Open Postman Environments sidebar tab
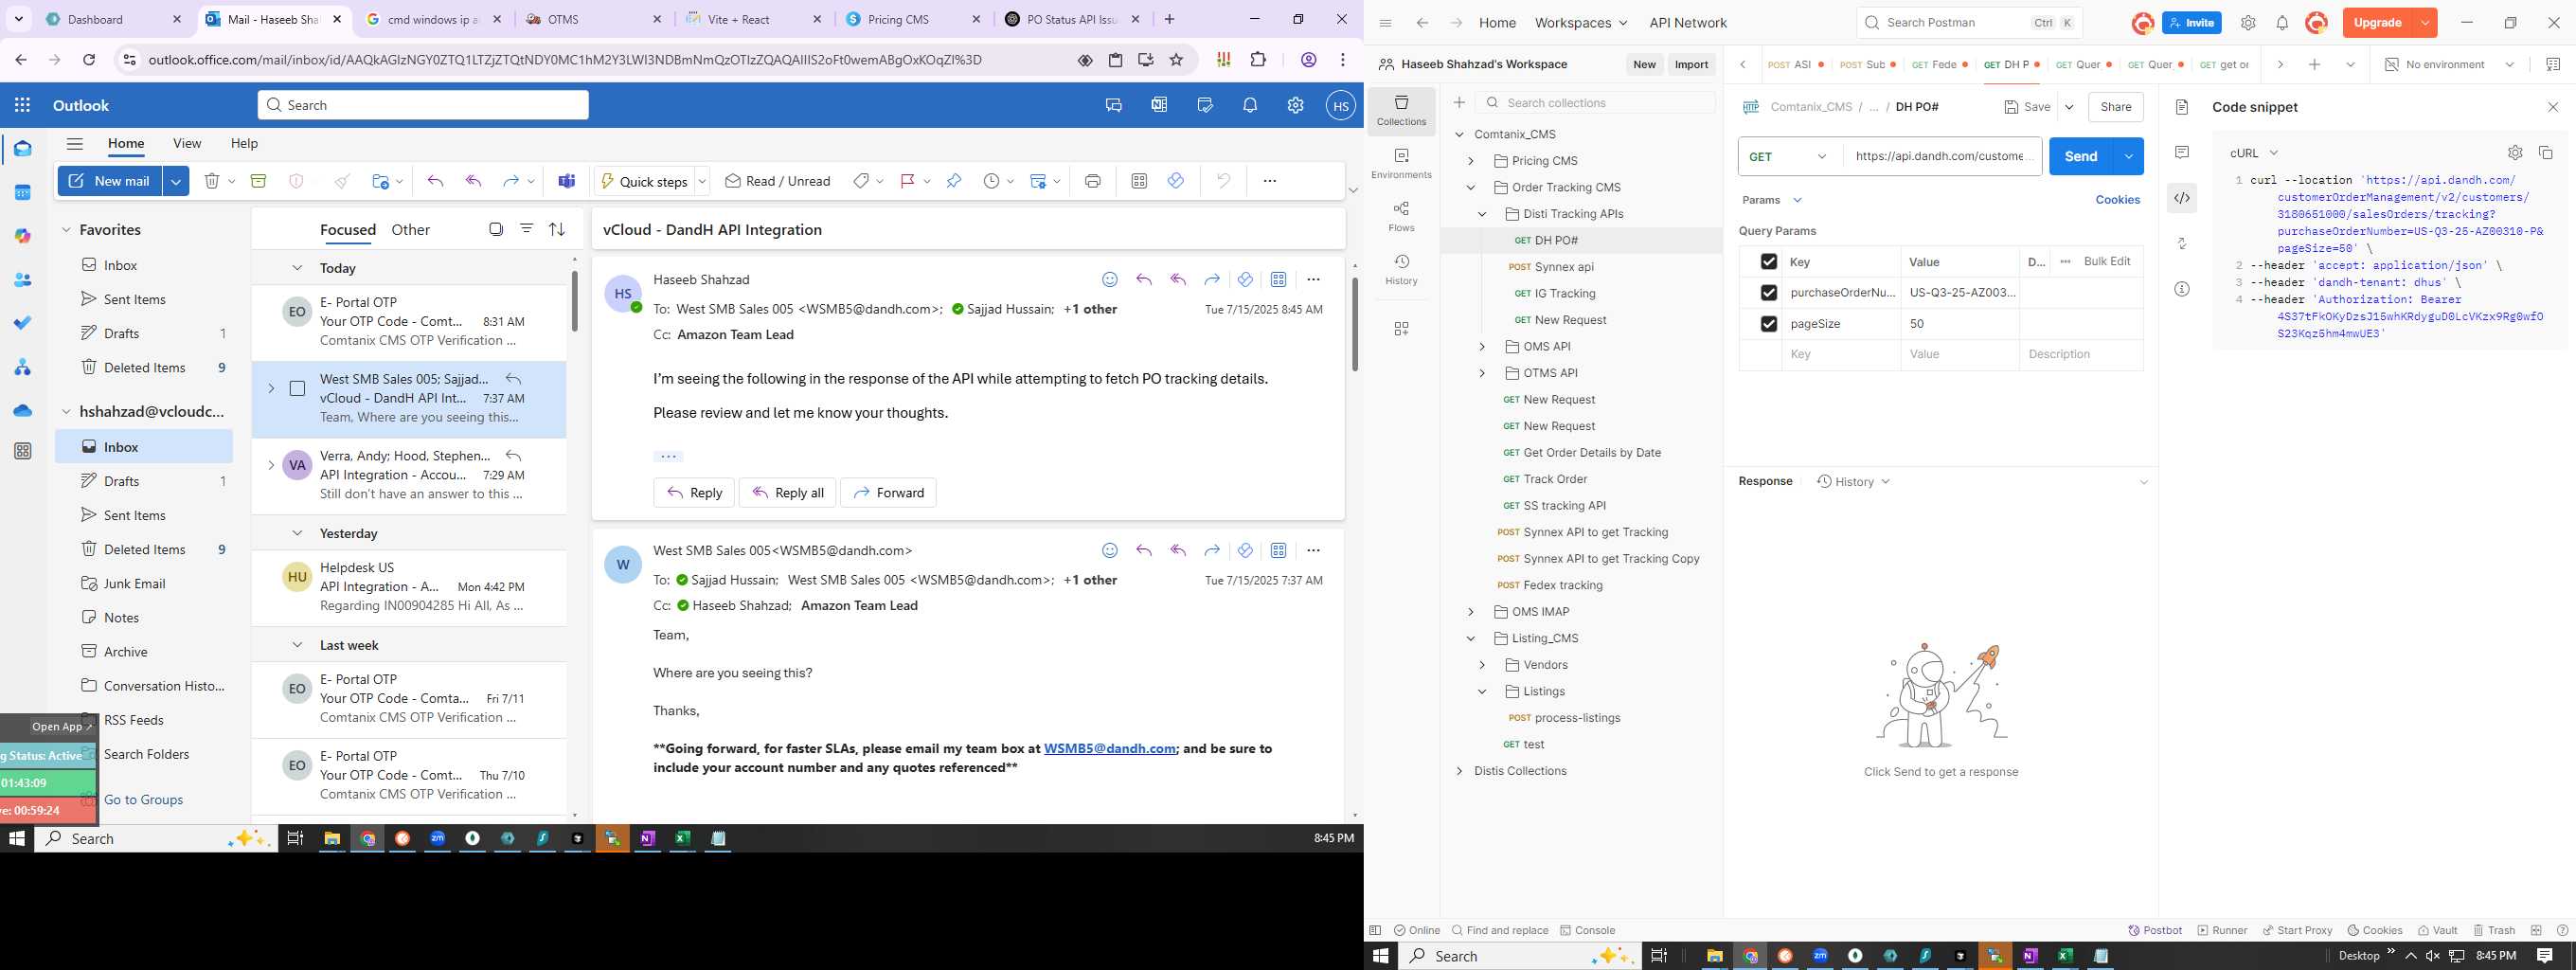This screenshot has width=2576, height=970. pos(1401,163)
